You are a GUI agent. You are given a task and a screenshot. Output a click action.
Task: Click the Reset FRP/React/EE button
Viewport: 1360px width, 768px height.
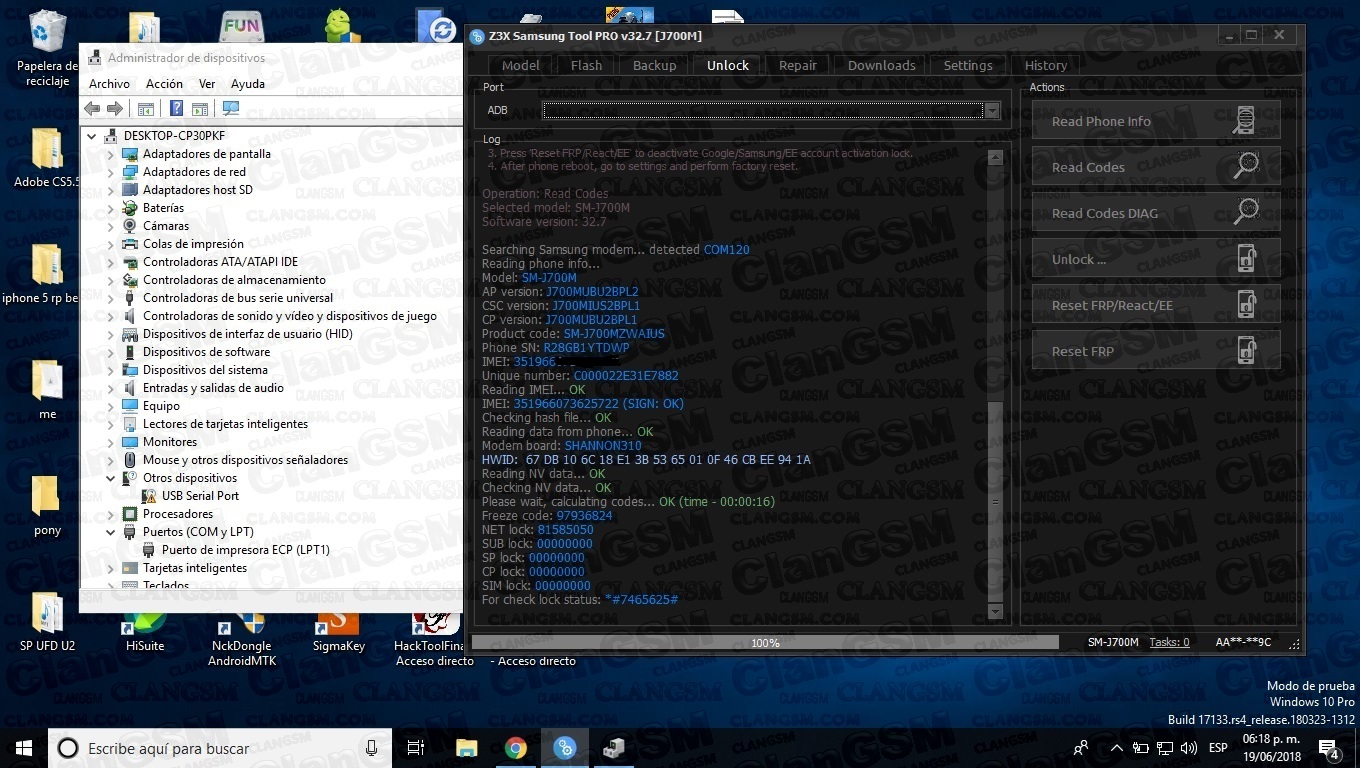pyautogui.click(x=1156, y=305)
